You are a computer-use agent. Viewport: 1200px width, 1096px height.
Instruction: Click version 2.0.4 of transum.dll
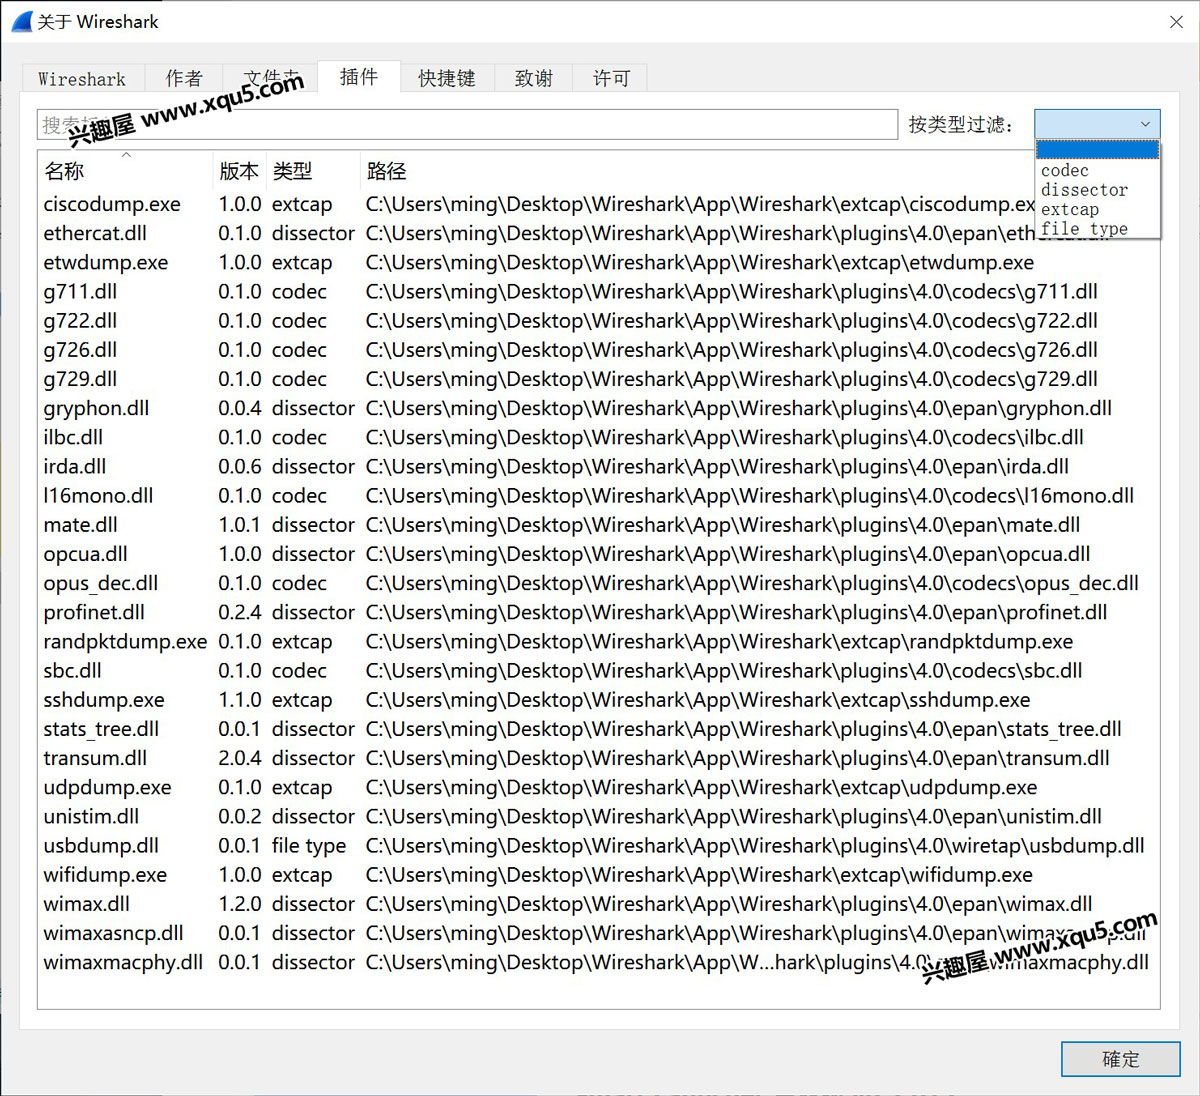[240, 758]
